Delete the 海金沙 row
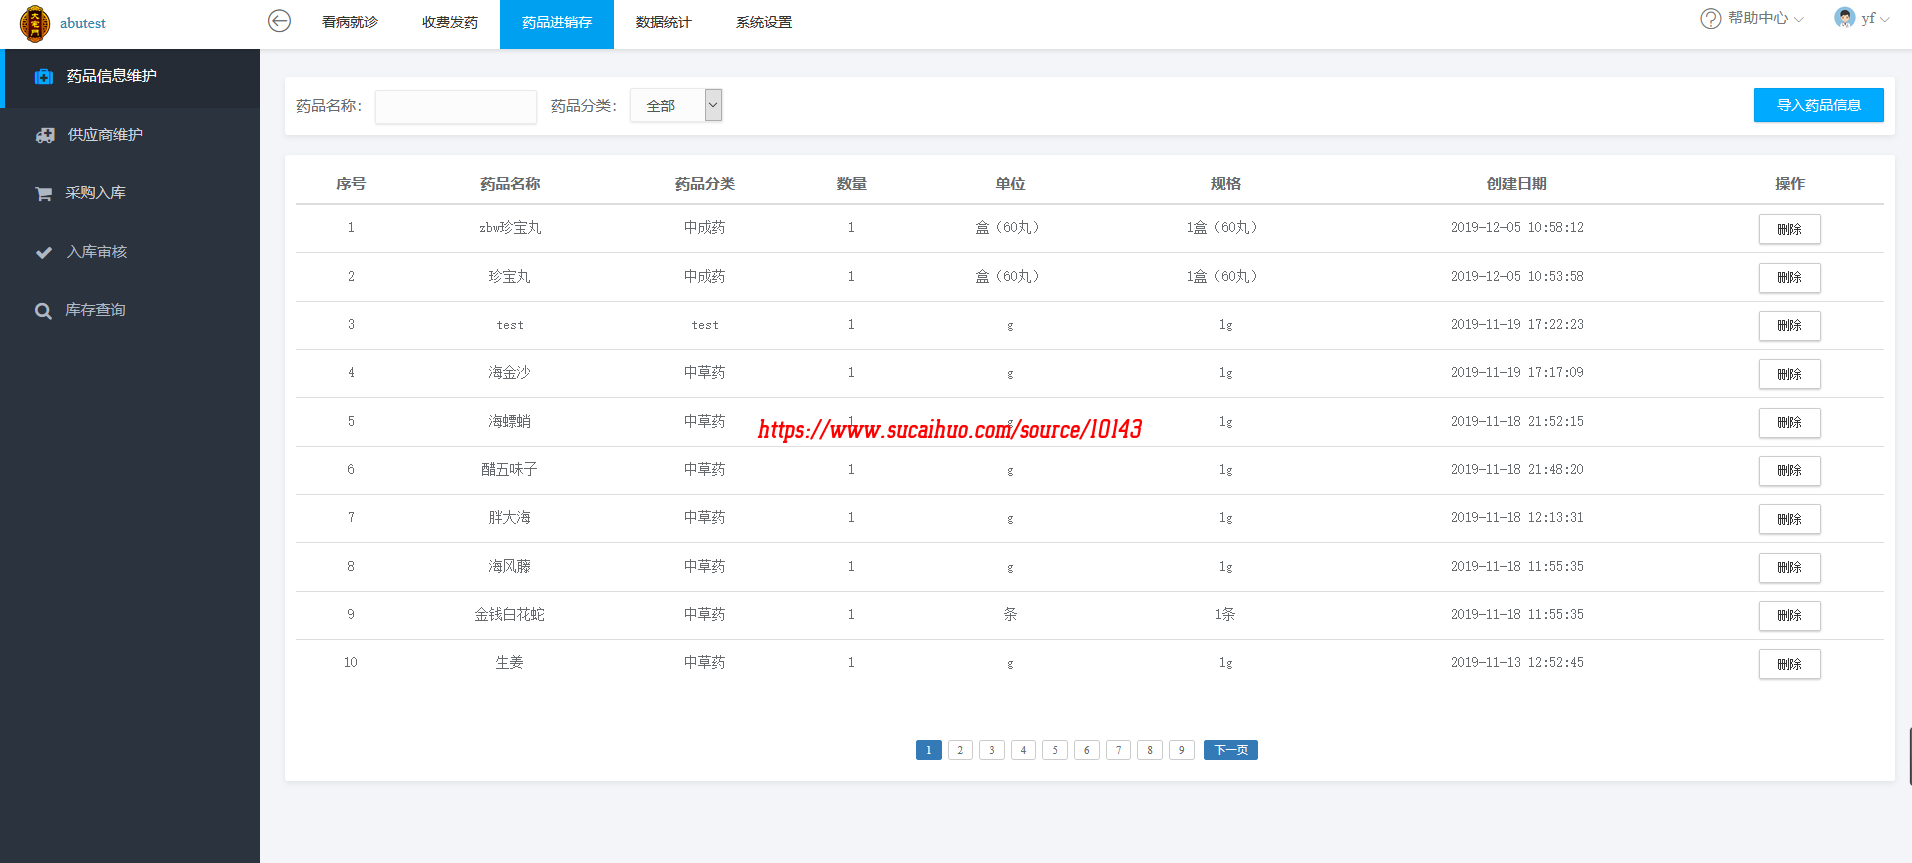The image size is (1912, 863). click(1788, 374)
